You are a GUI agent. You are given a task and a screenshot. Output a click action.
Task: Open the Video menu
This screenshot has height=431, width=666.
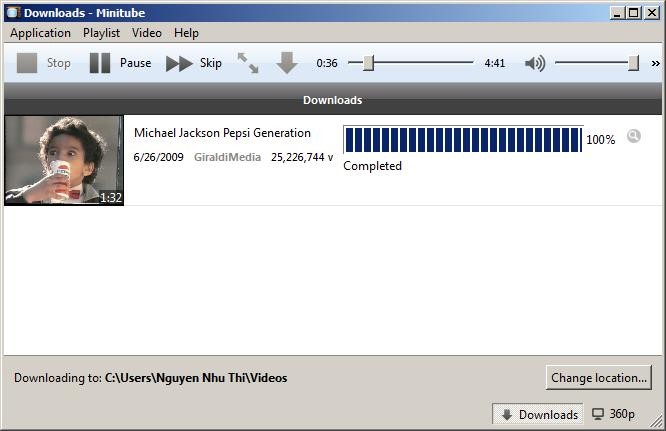click(x=146, y=33)
